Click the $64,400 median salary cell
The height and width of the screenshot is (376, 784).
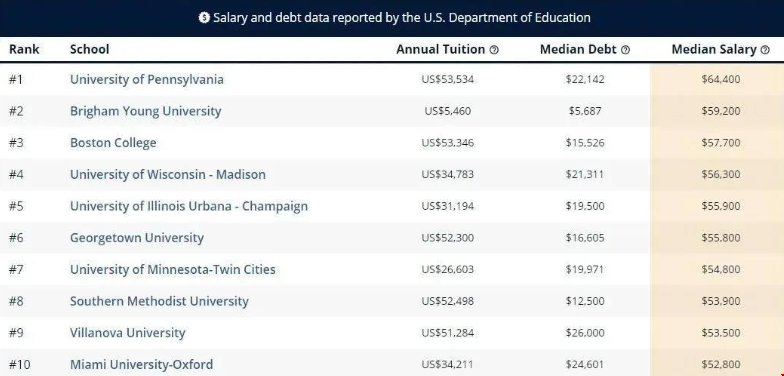(720, 80)
